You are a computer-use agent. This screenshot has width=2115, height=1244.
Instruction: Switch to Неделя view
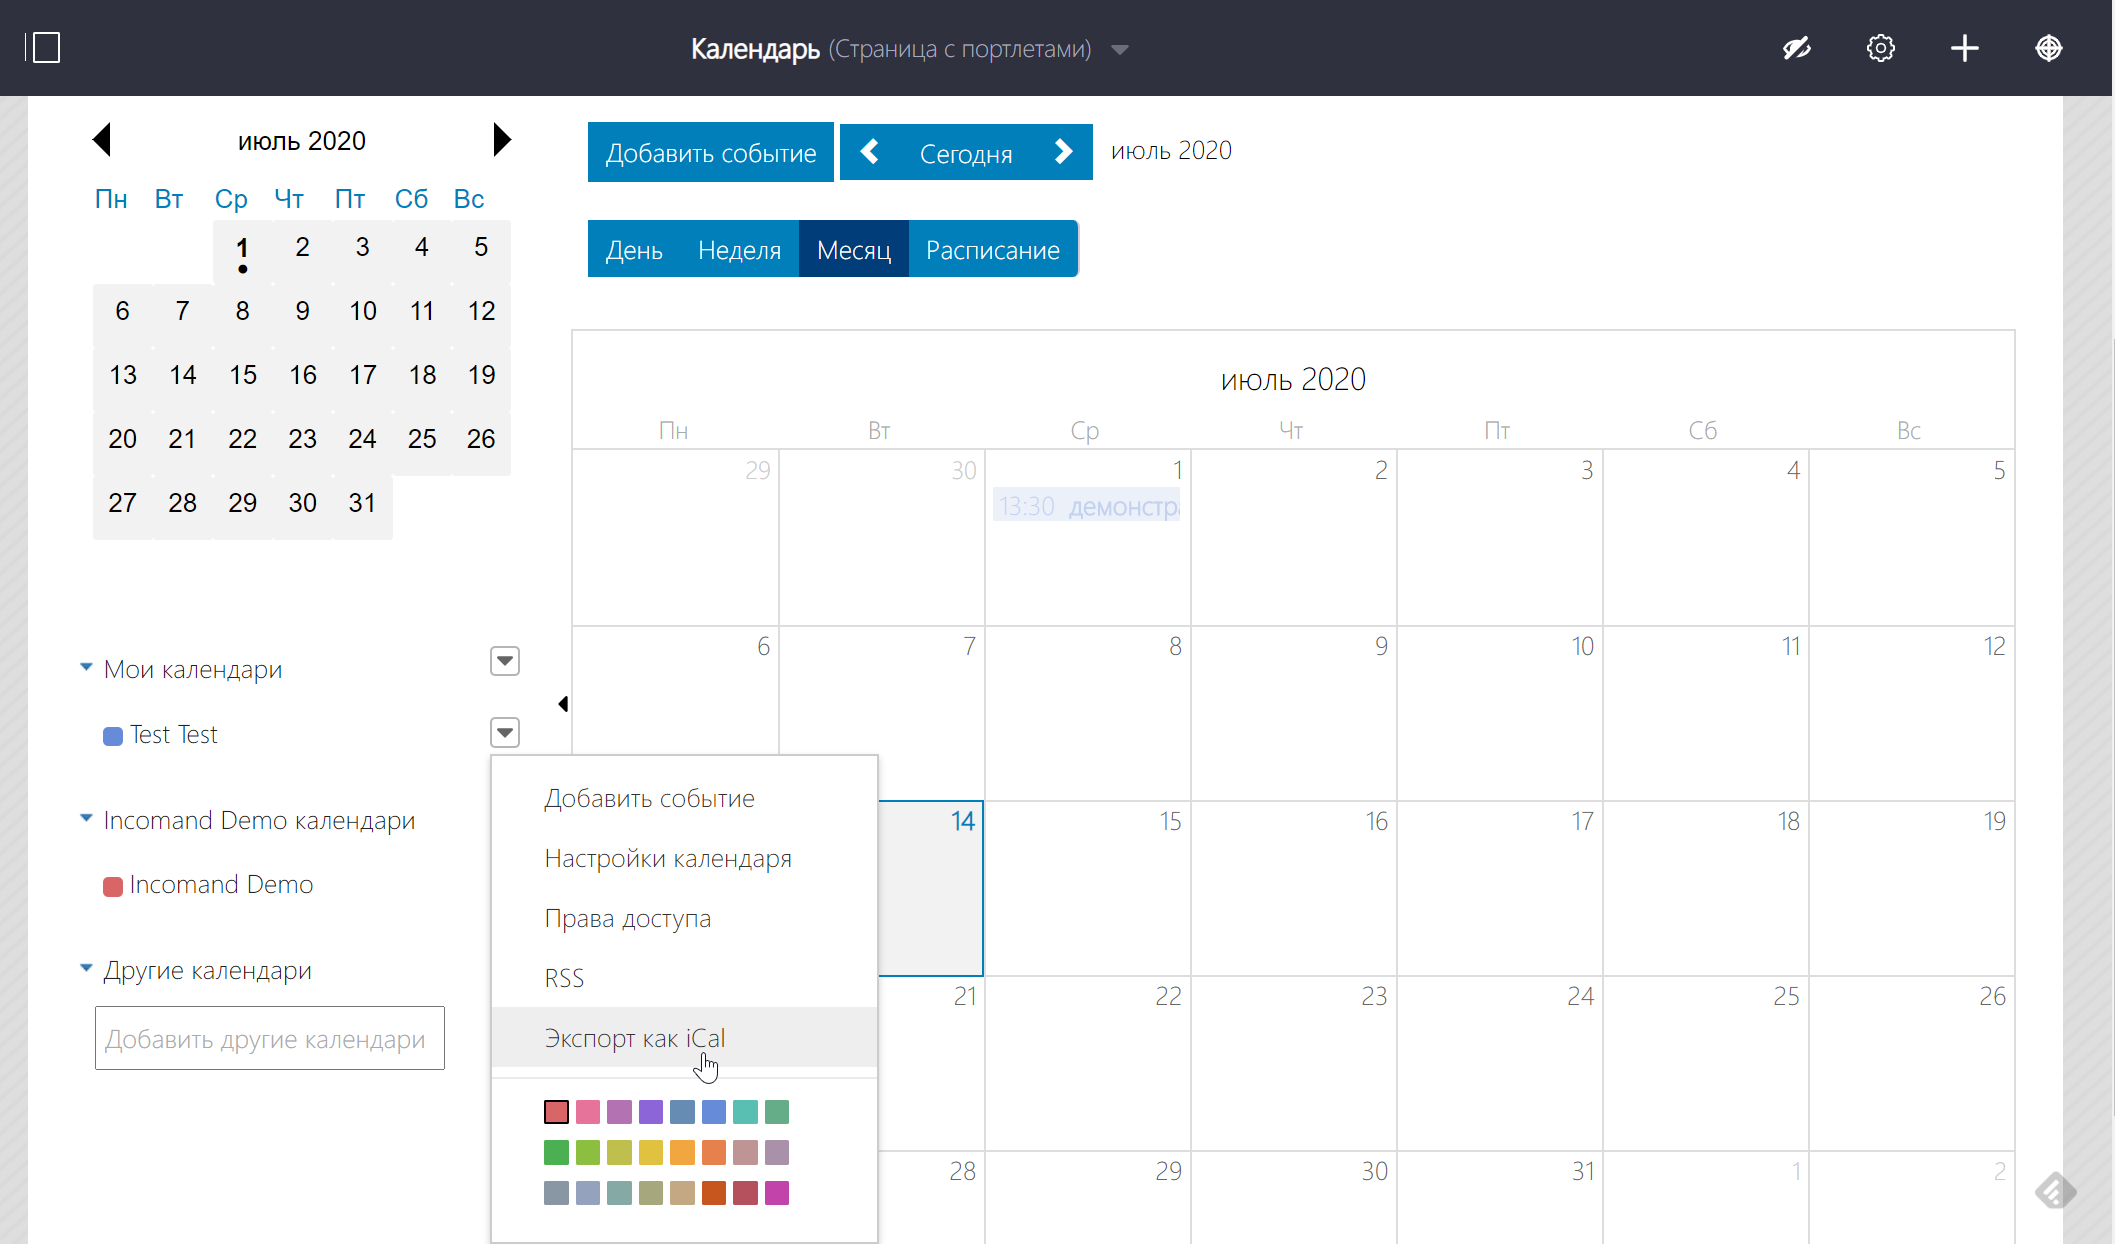click(x=739, y=249)
